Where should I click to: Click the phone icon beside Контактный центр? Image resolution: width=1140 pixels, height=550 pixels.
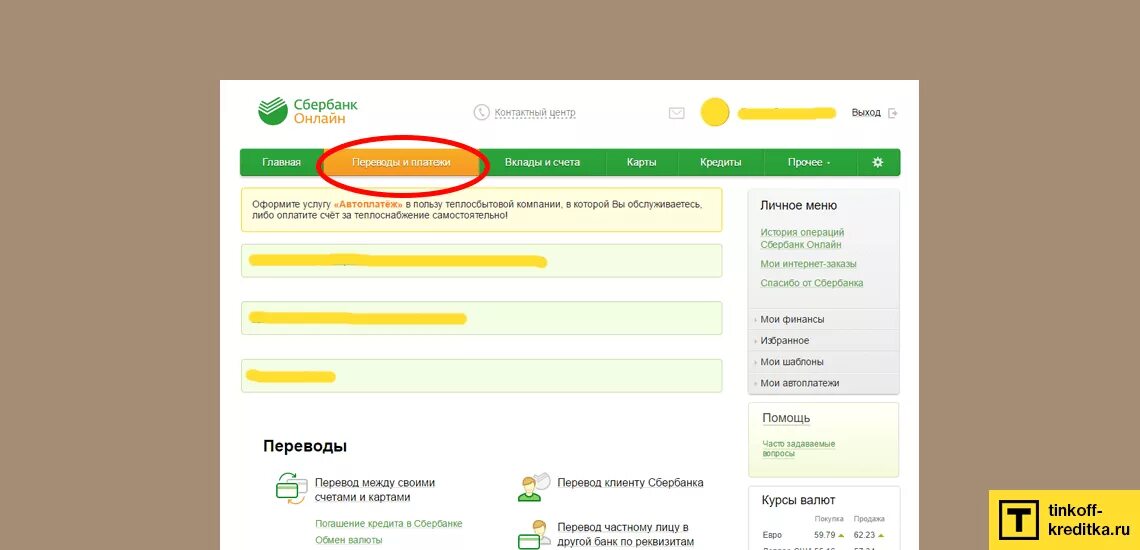481,113
